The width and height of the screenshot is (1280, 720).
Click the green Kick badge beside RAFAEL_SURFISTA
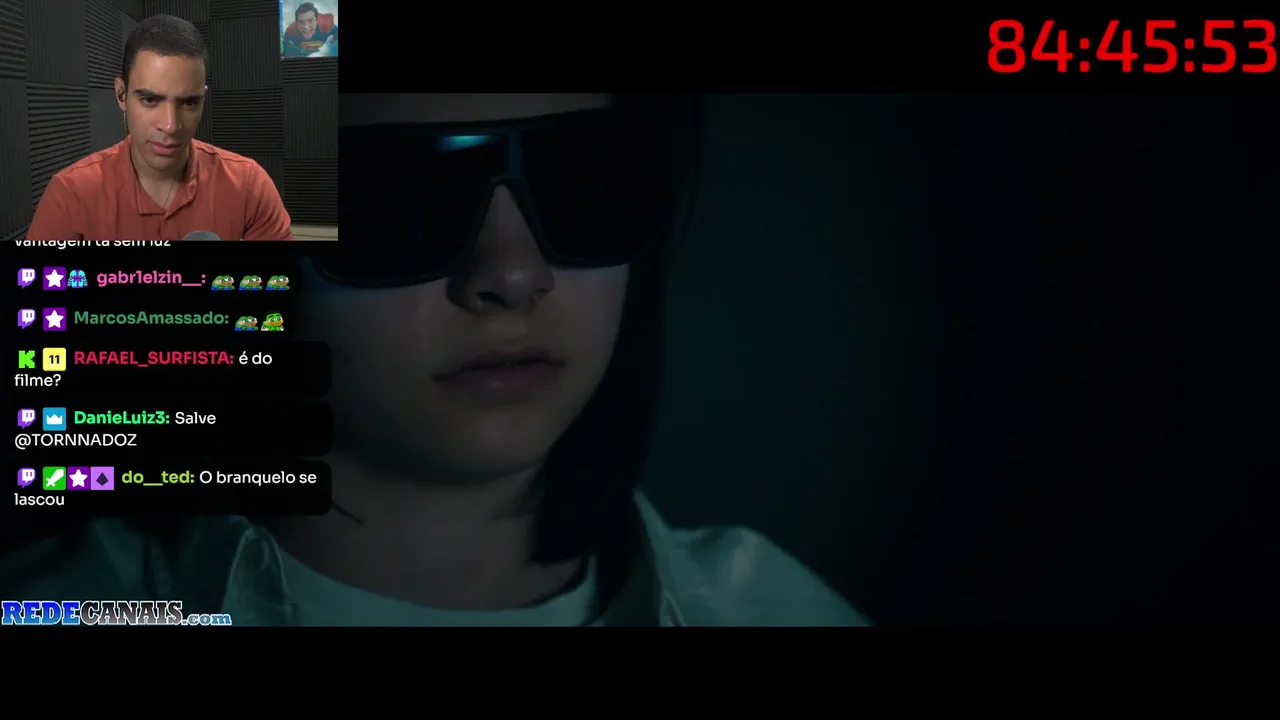tap(27, 358)
